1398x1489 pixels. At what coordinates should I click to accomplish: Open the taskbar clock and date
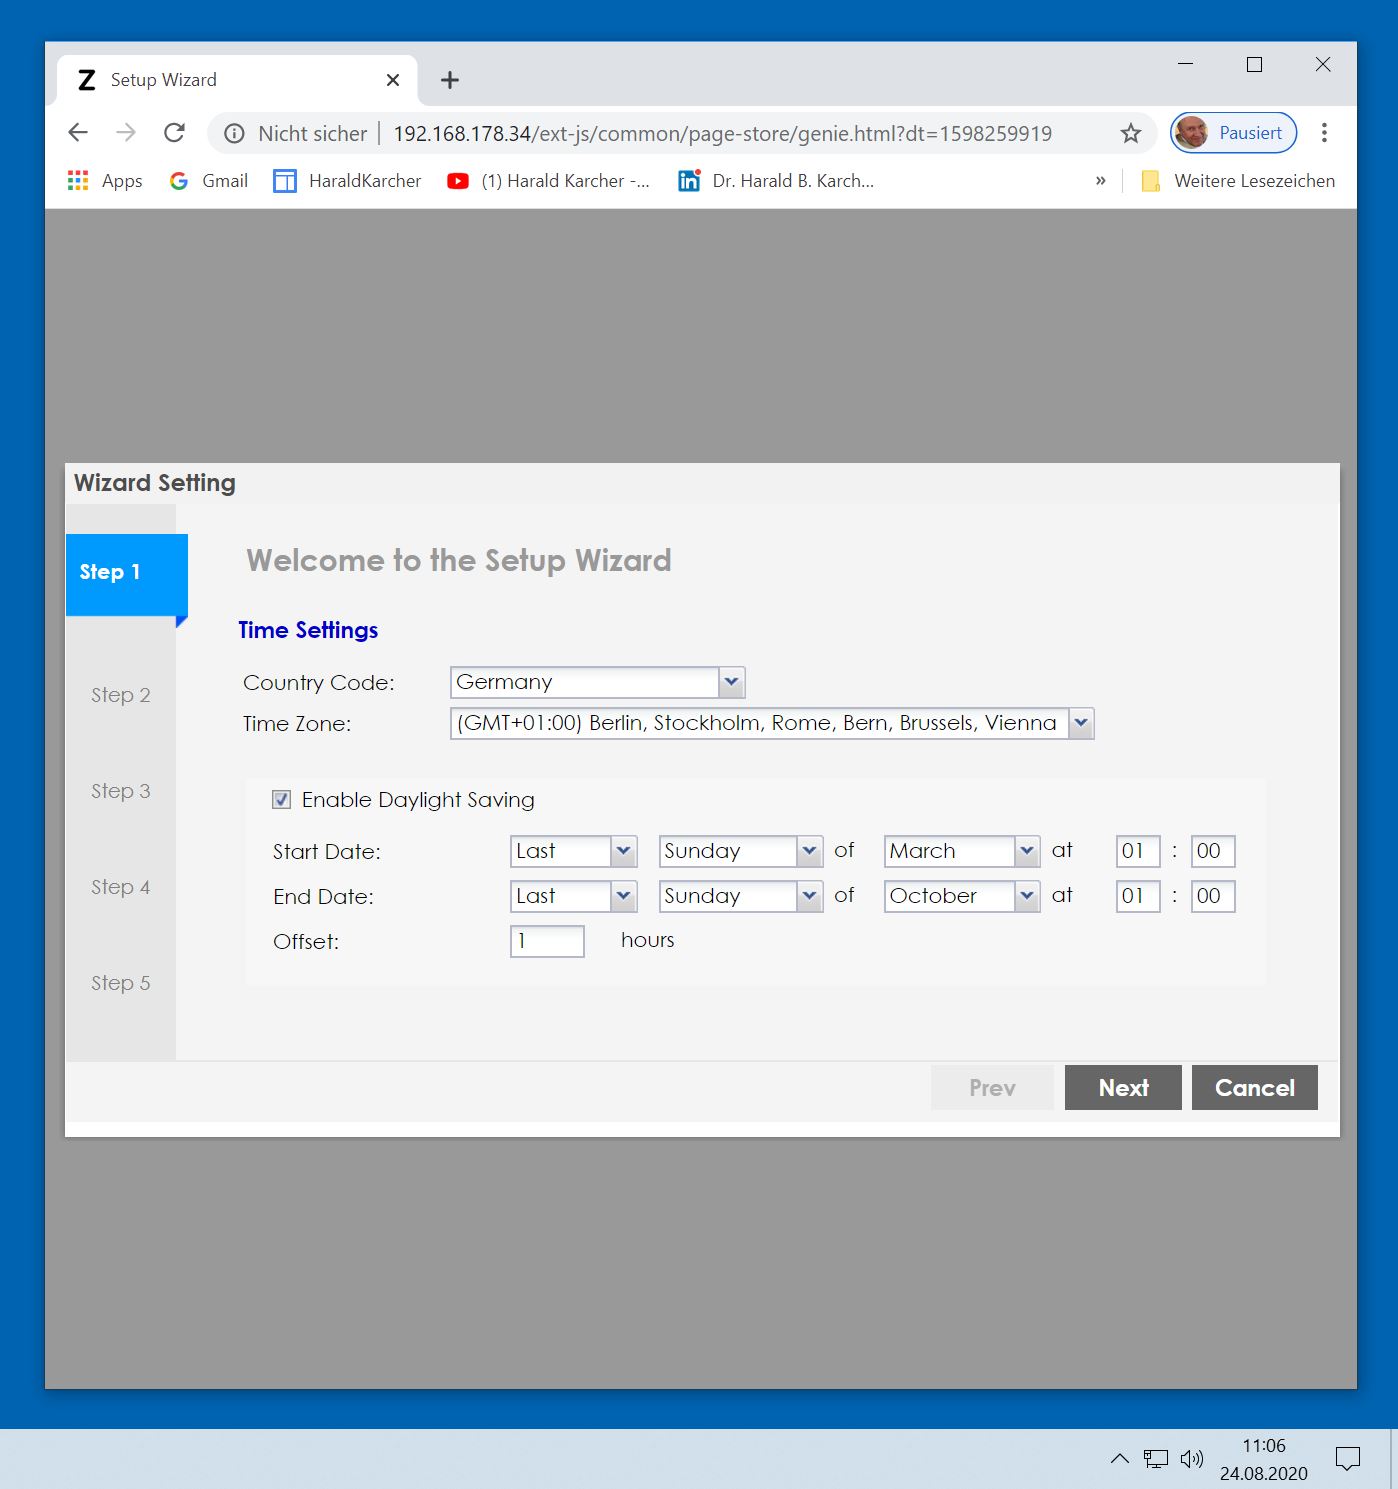click(1264, 1459)
